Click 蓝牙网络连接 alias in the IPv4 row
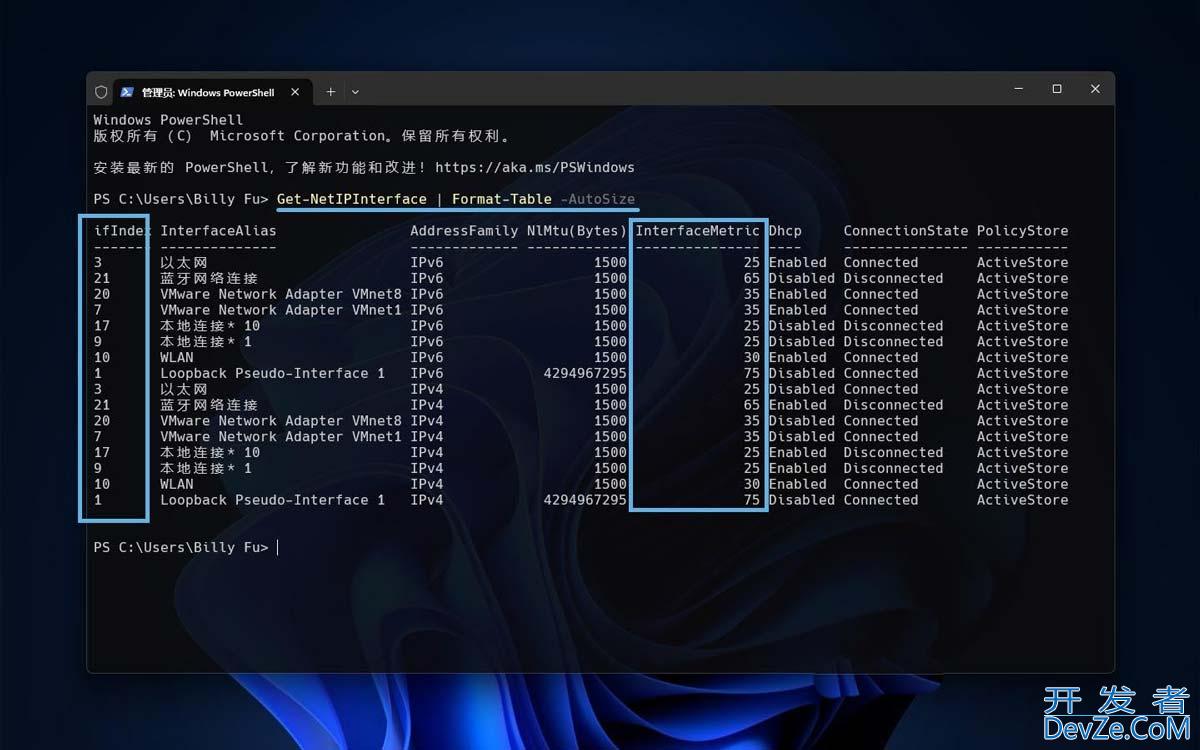The height and width of the screenshot is (750, 1200). point(209,405)
